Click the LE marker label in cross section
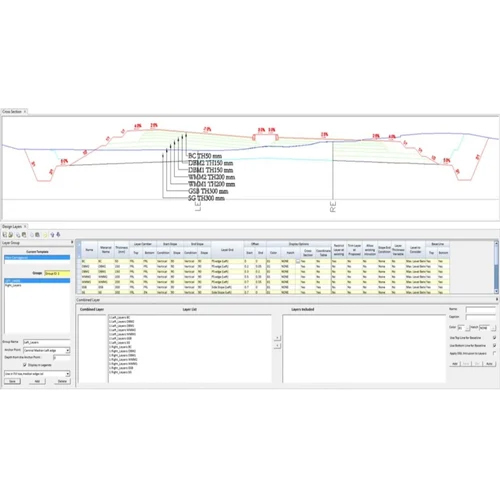This screenshot has height=500, width=500. pos(198,207)
